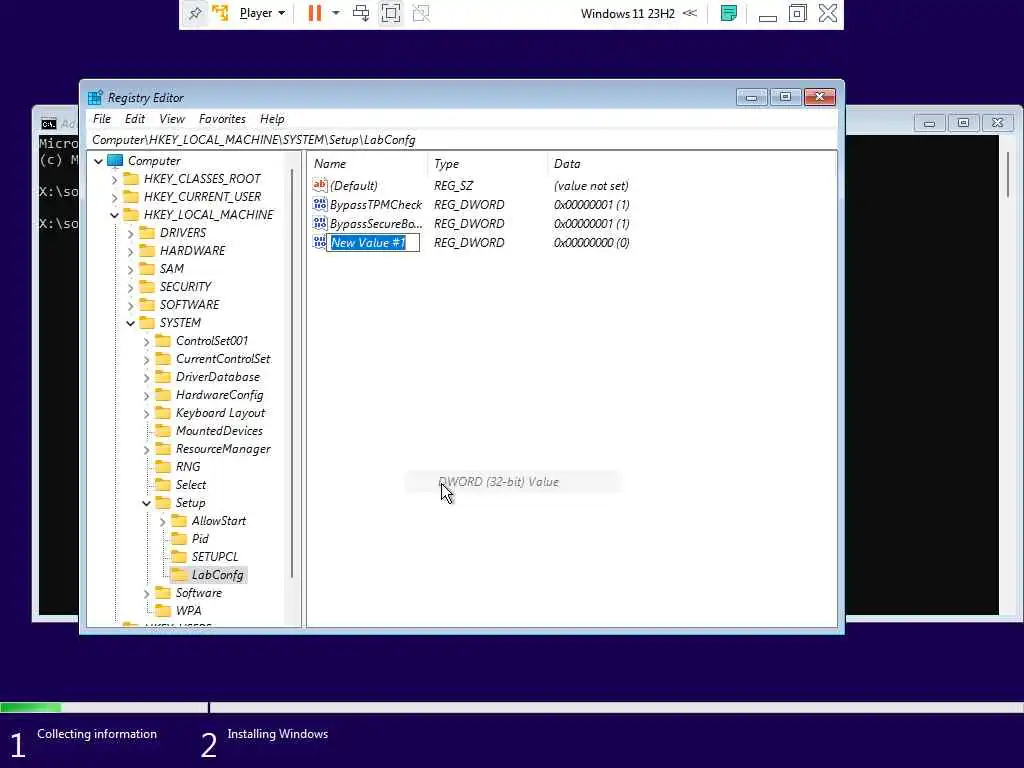Viewport: 1024px width, 768px height.
Task: Click the Command Prompt title bar icon
Action: pos(48,124)
